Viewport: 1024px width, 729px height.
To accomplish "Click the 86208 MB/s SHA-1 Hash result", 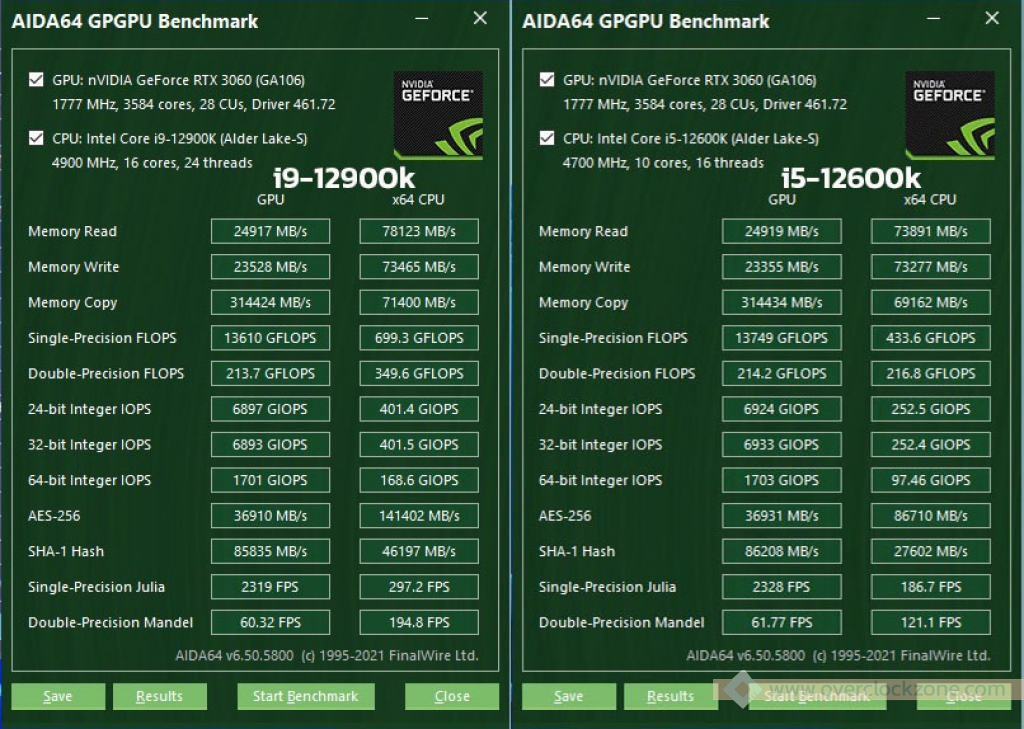I will click(x=782, y=551).
